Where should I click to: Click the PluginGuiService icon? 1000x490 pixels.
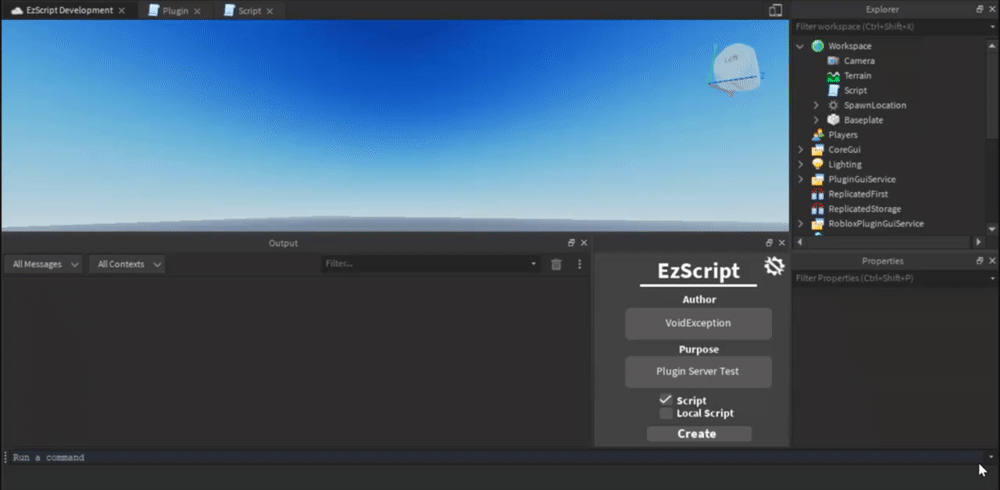818,179
